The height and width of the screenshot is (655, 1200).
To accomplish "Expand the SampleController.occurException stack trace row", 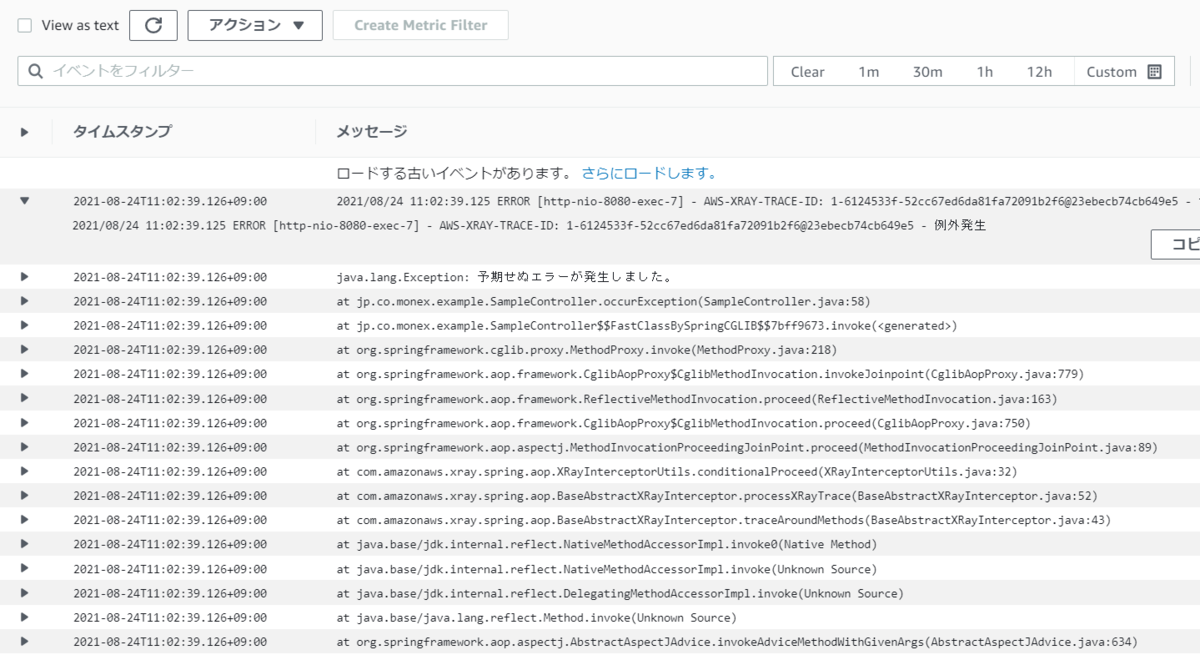I will pos(23,301).
